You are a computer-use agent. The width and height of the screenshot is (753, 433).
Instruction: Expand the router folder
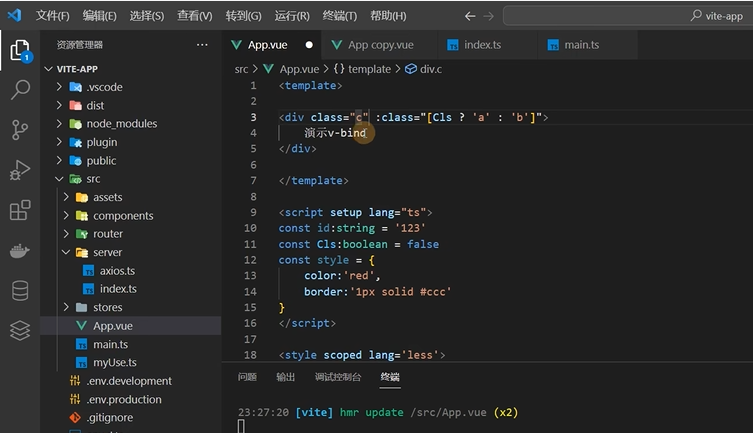pos(66,234)
